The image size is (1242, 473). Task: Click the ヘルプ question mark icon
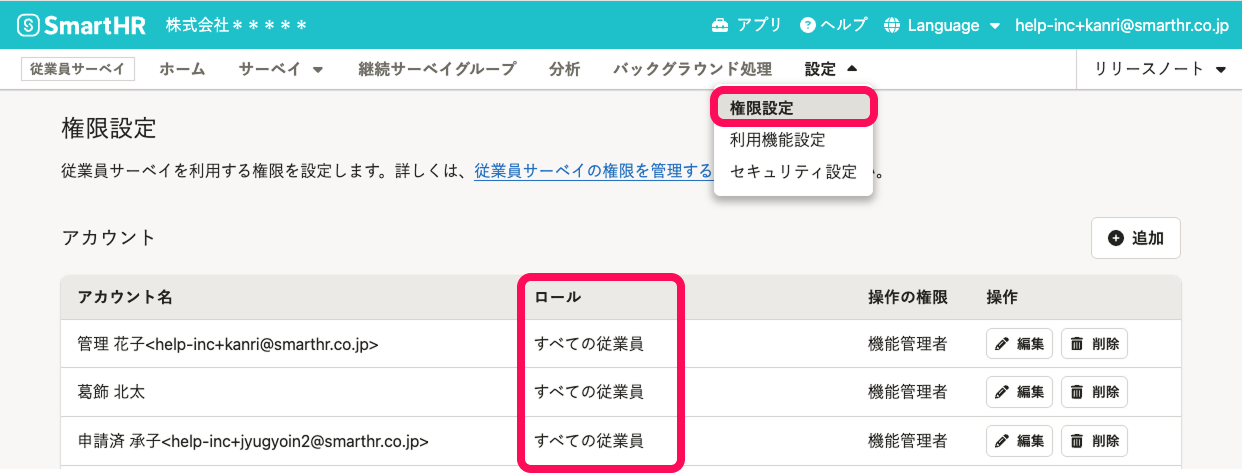pos(808,25)
